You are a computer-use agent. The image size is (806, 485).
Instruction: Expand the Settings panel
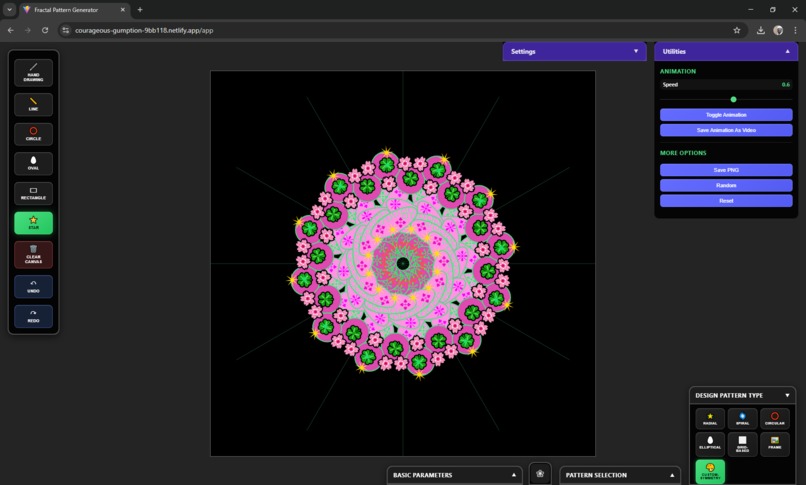pos(574,51)
